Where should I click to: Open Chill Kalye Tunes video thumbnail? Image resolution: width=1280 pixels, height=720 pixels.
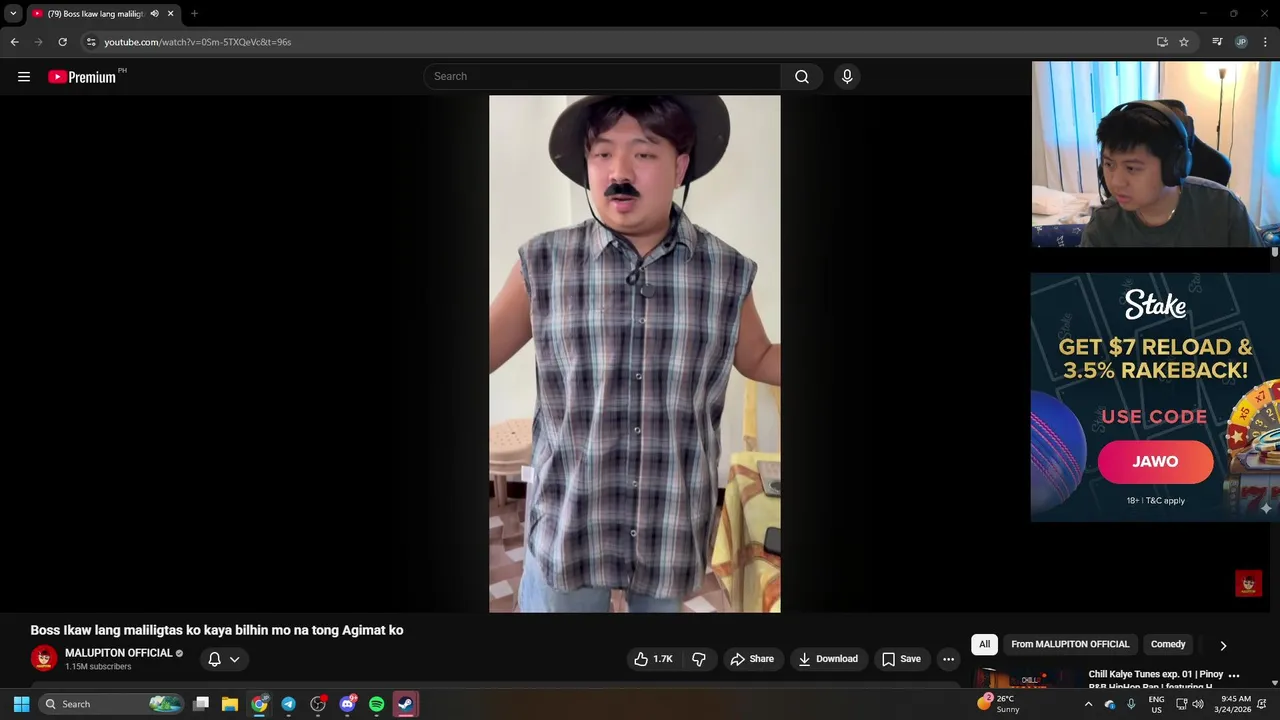coord(1026,679)
